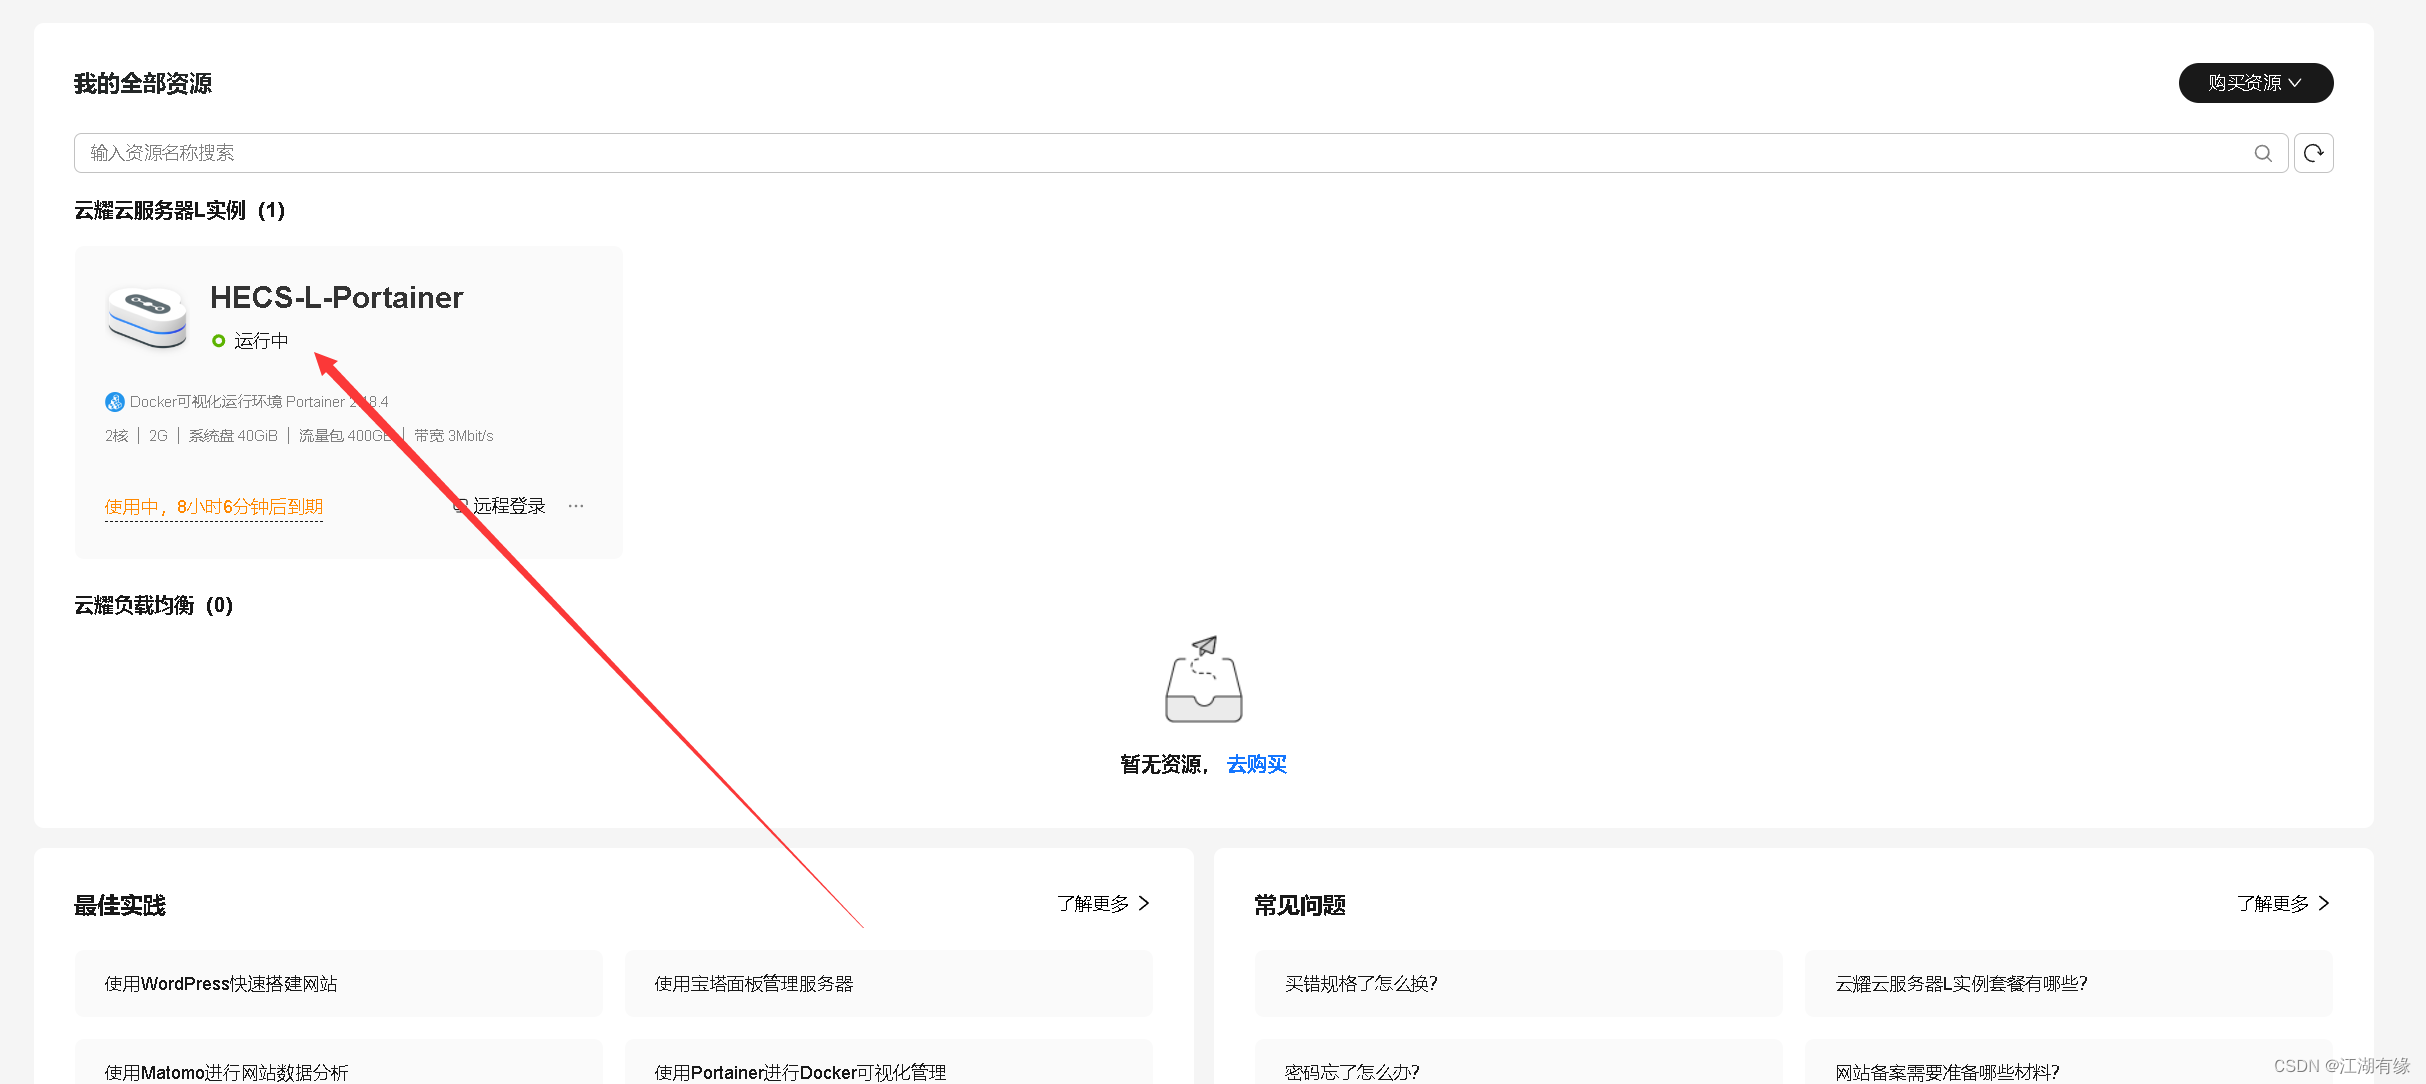This screenshot has width=2426, height=1084.
Task: Open the HECS-L-Portainer instance title
Action: point(336,297)
